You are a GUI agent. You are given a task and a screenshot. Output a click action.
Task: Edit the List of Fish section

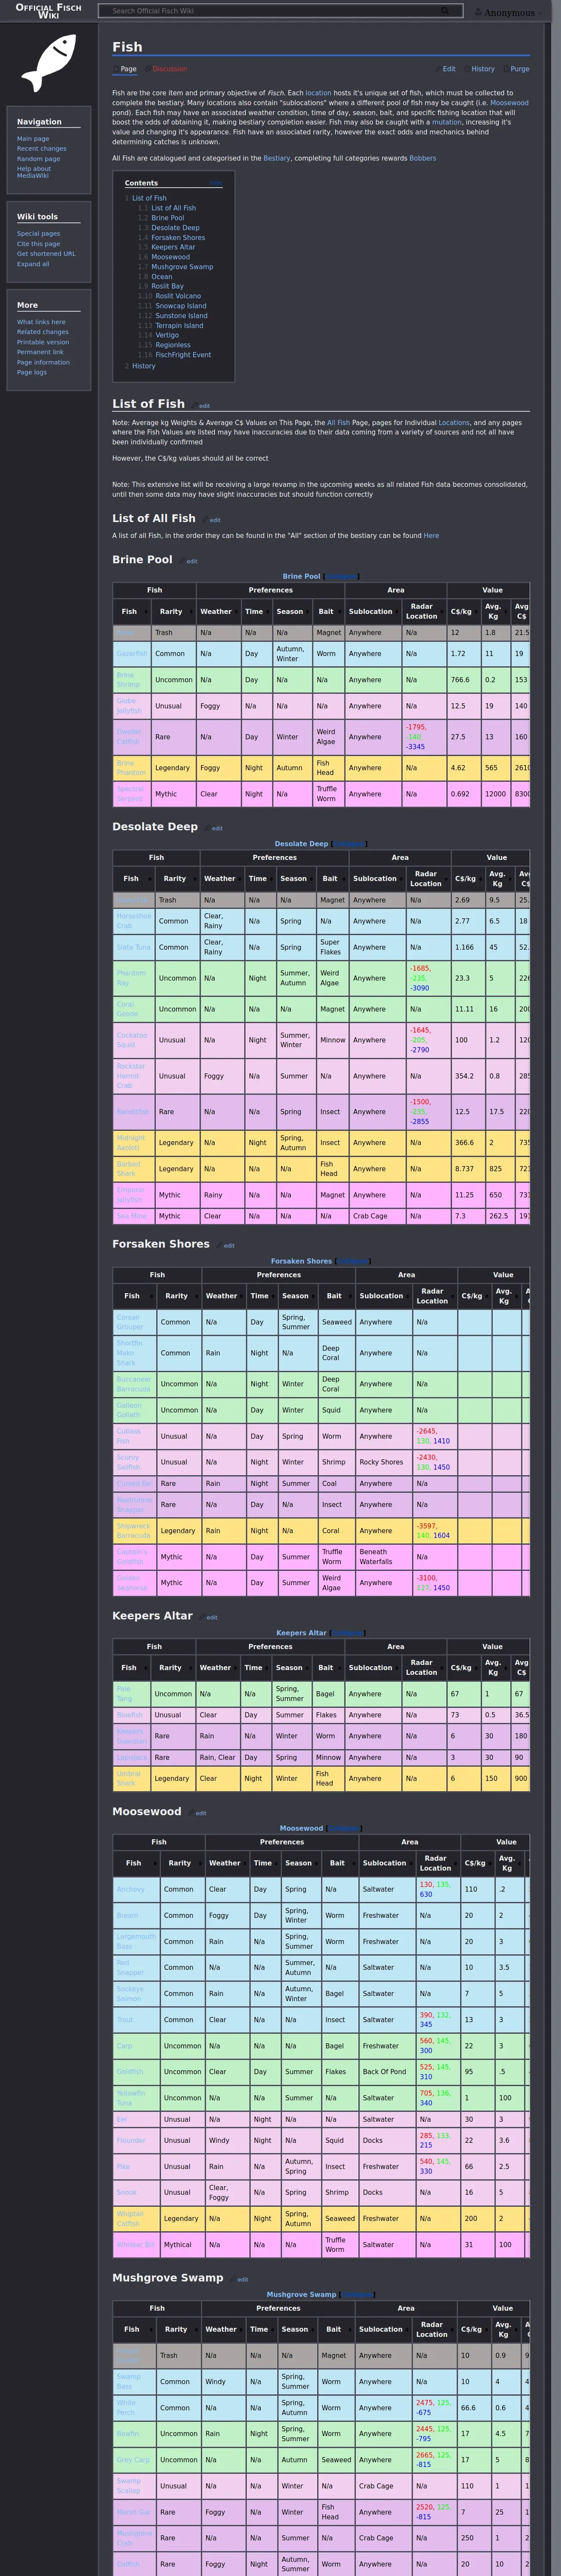[204, 406]
